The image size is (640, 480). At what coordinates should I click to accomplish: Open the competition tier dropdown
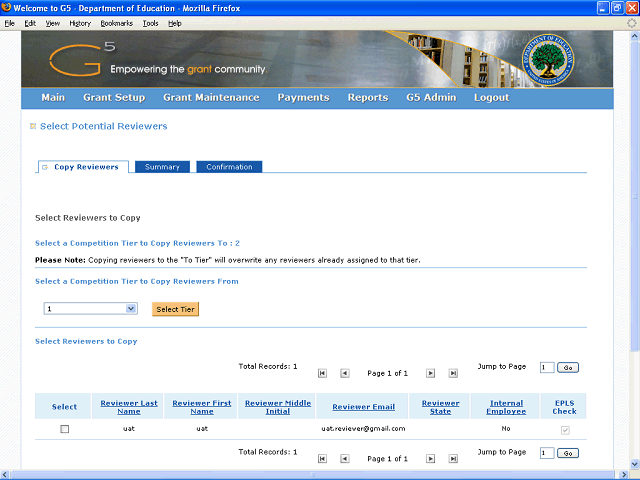click(x=90, y=309)
